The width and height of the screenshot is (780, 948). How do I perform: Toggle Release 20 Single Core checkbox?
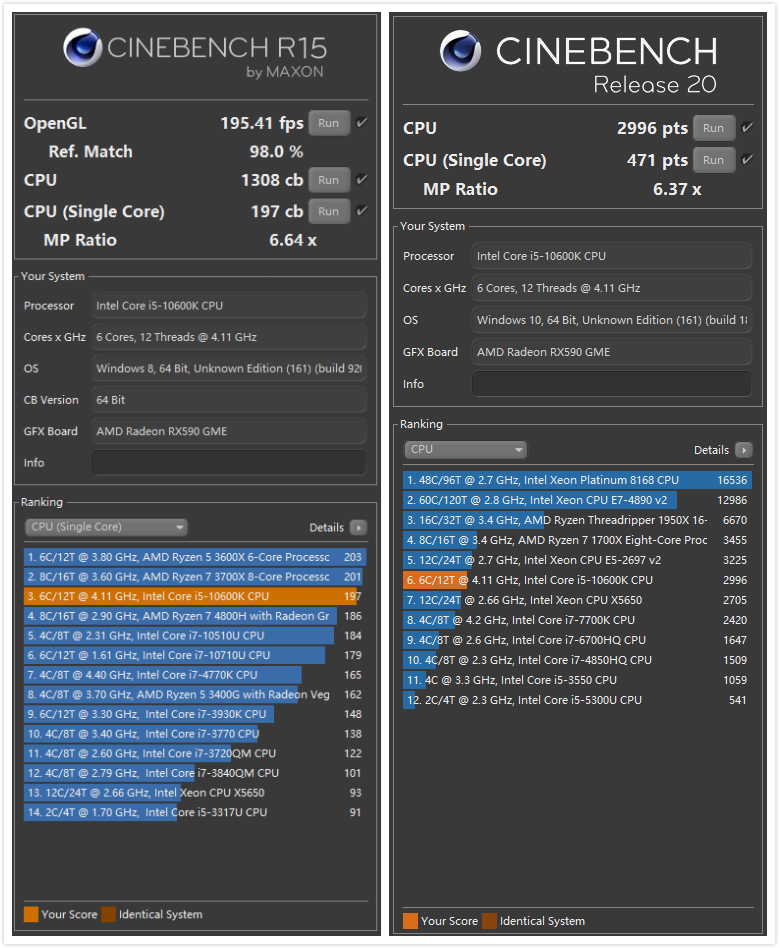pyautogui.click(x=747, y=160)
